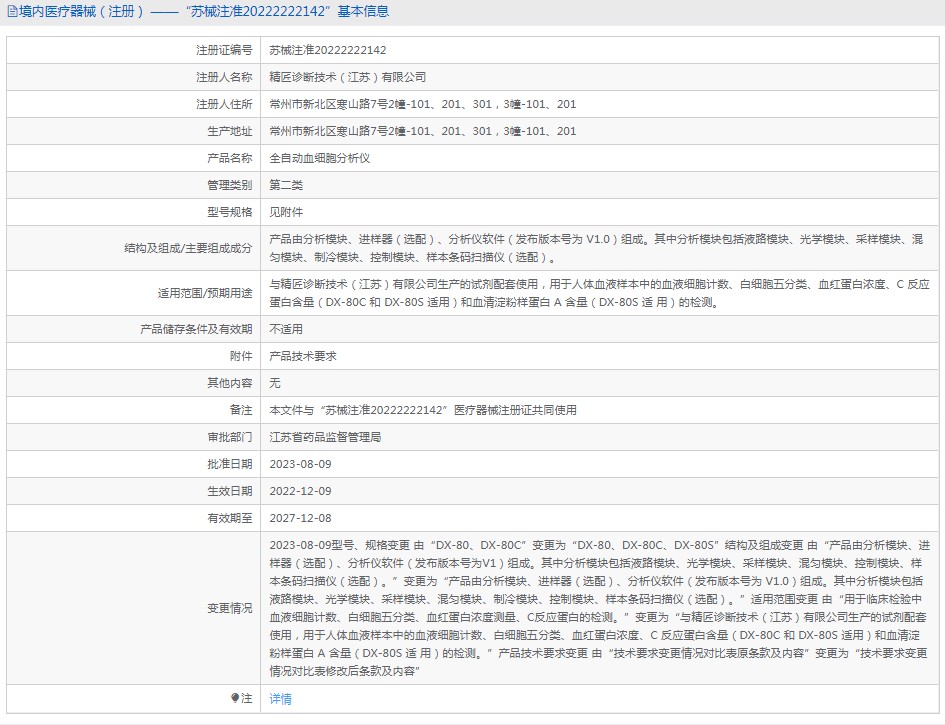This screenshot has height=725, width=945.
Task: Click the 江苏省药品监督管理局 value
Action: pyautogui.click(x=325, y=438)
